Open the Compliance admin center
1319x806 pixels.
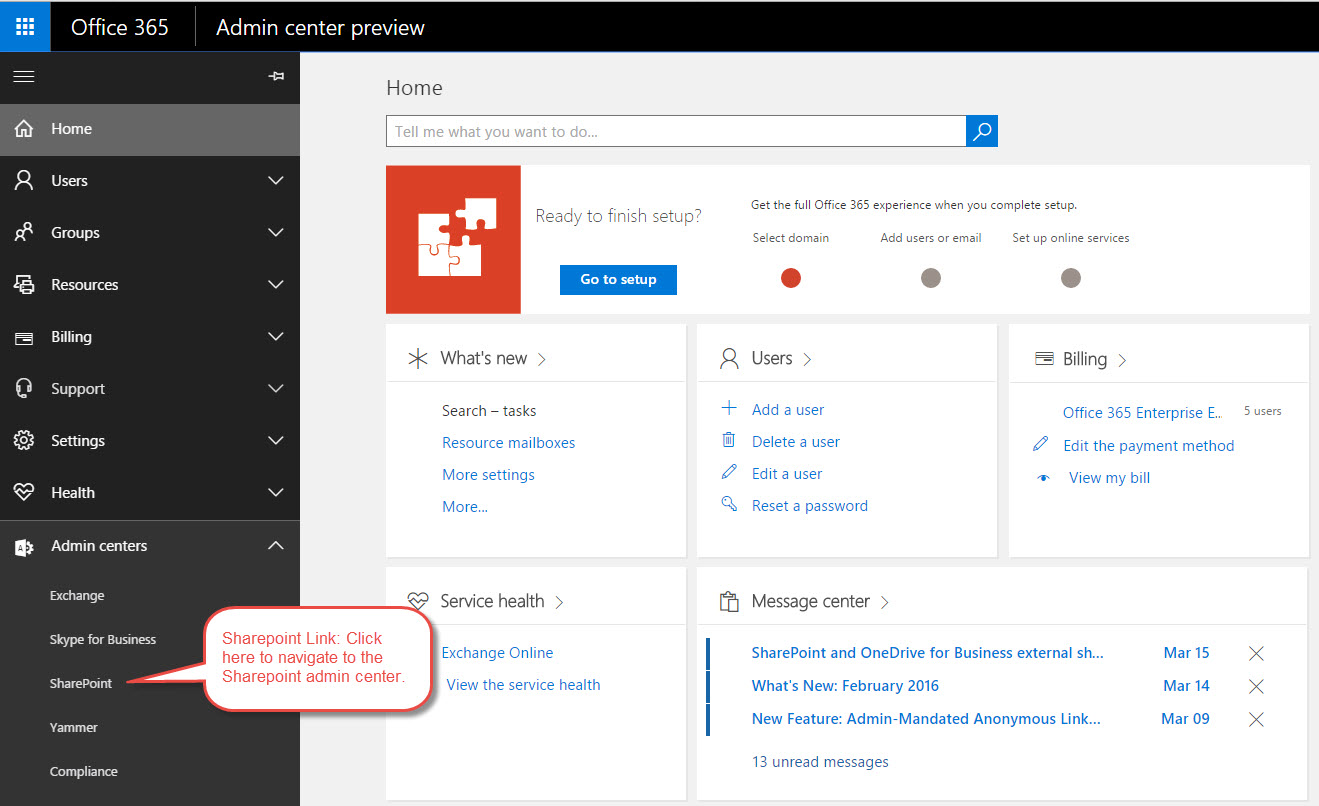[84, 772]
